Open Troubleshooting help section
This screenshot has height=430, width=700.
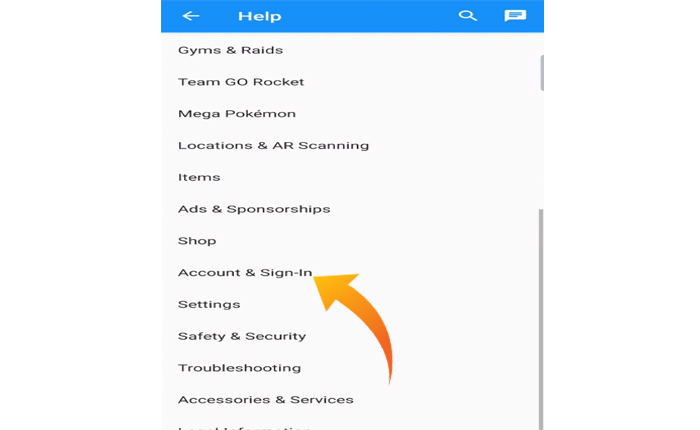[x=239, y=368]
